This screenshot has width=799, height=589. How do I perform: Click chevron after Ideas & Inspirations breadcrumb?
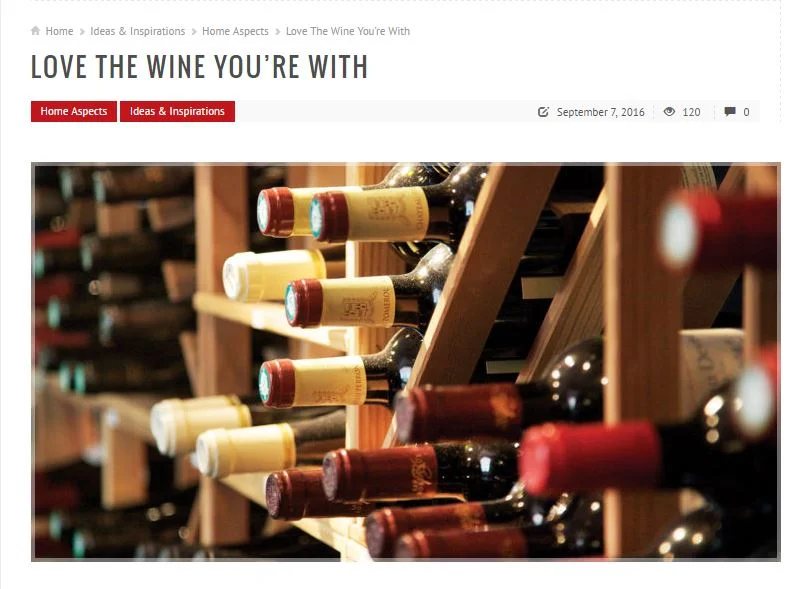[x=194, y=32]
